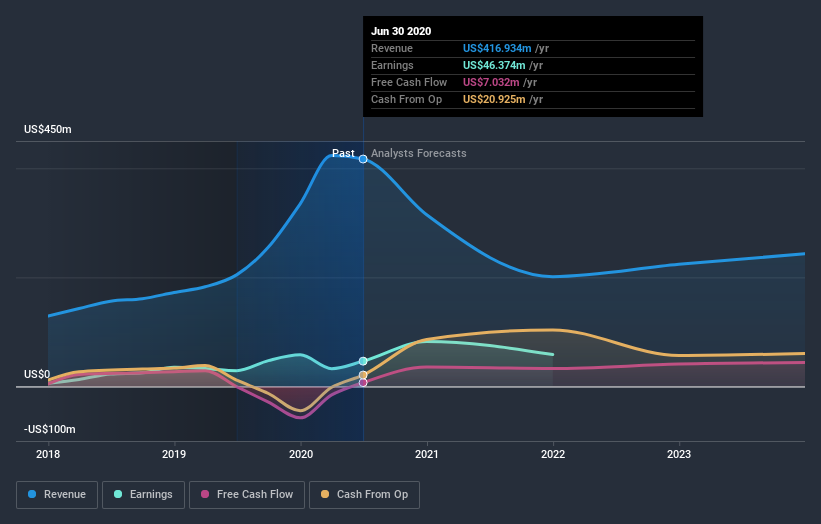Select the Cash From Op marker at Jun 2020
Image resolution: width=821 pixels, height=524 pixels.
point(363,375)
